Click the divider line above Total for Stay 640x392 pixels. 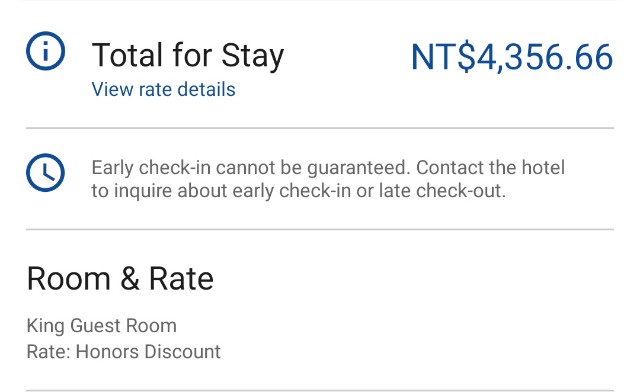coord(320,1)
